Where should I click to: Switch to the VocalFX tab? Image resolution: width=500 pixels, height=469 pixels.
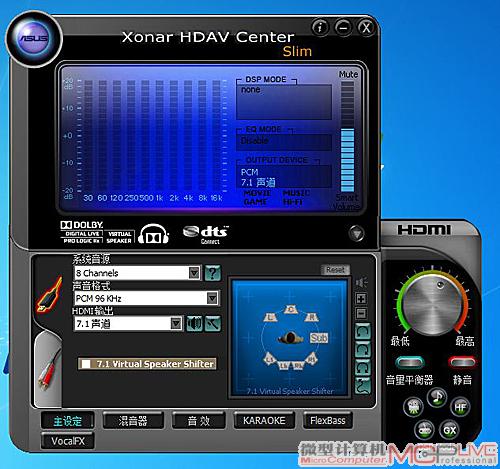tap(68, 441)
